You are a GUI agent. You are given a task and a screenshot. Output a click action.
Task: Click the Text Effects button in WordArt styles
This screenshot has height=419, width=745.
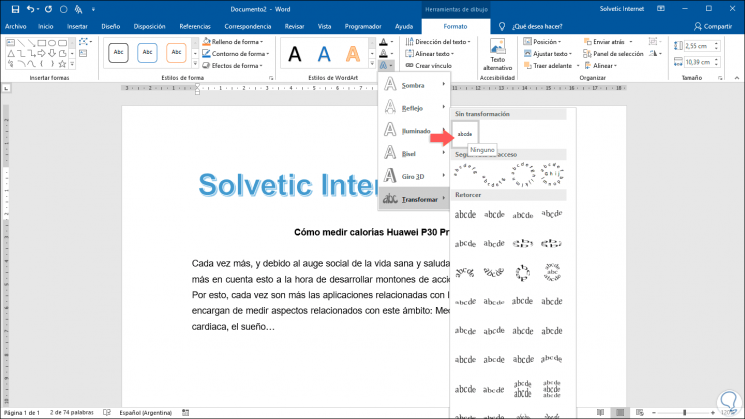coord(386,66)
